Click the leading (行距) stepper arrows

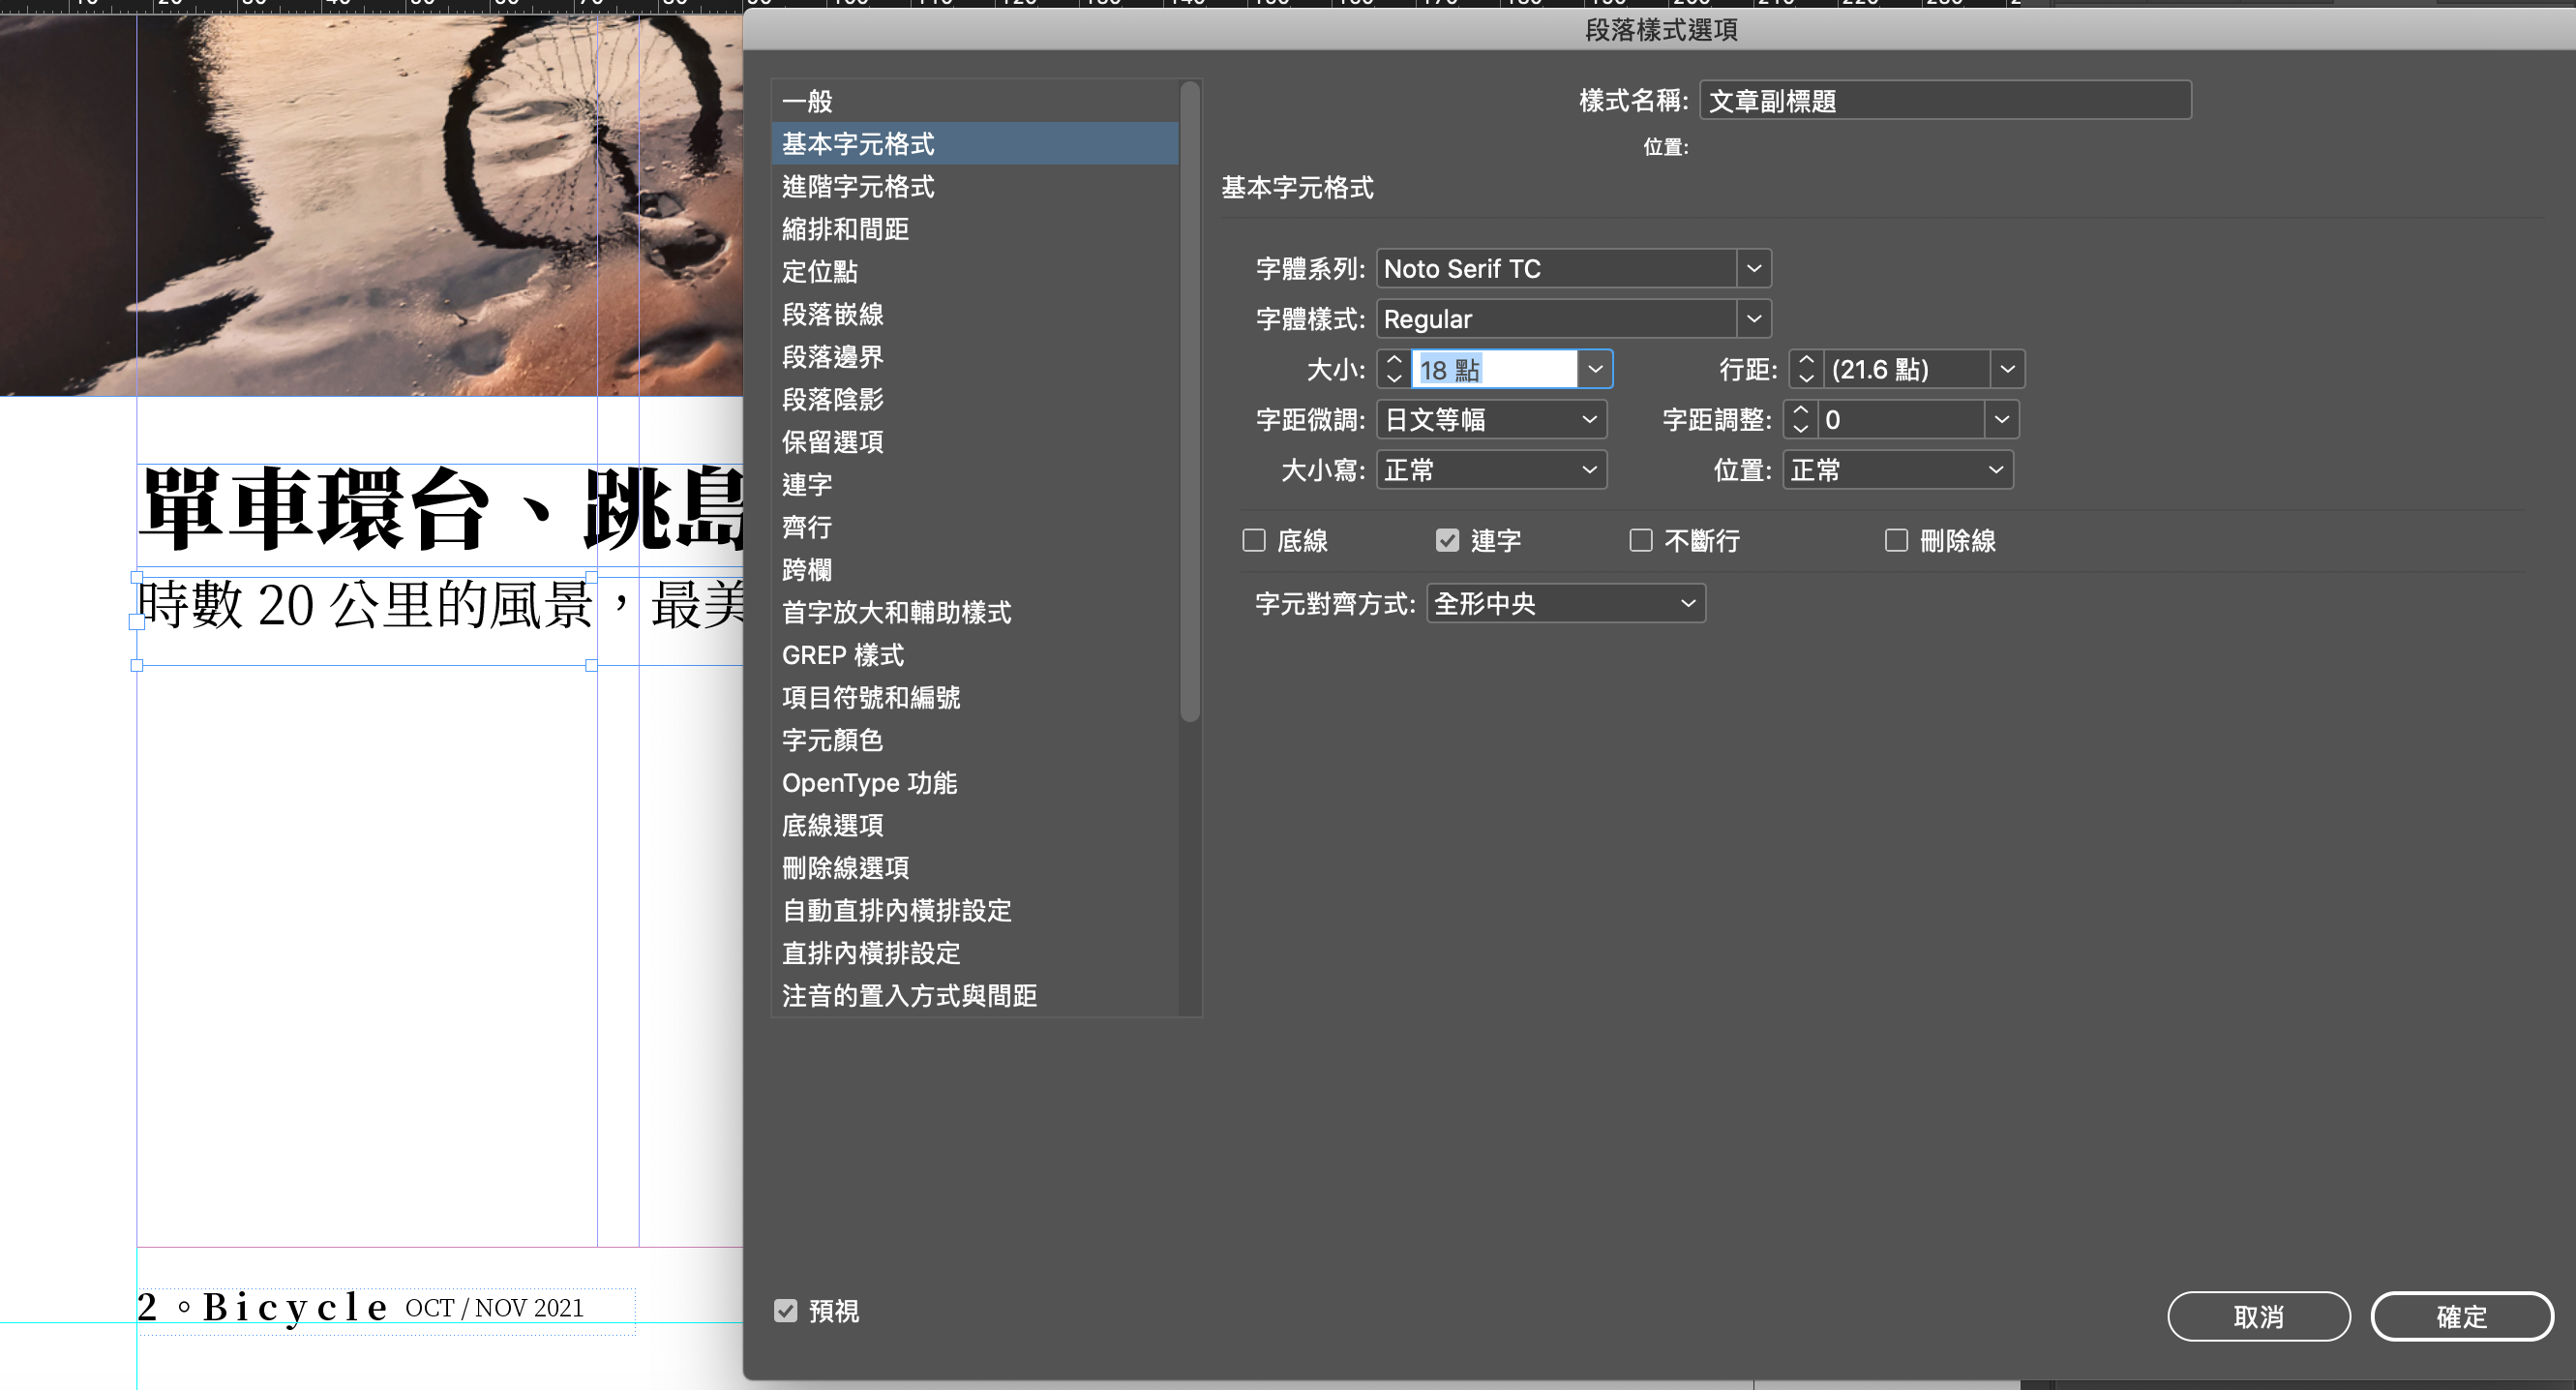[x=1805, y=369]
